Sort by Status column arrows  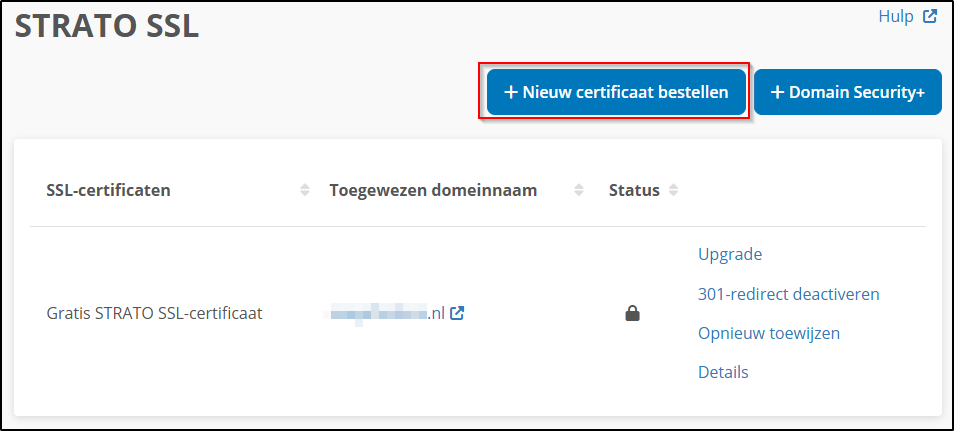673,191
